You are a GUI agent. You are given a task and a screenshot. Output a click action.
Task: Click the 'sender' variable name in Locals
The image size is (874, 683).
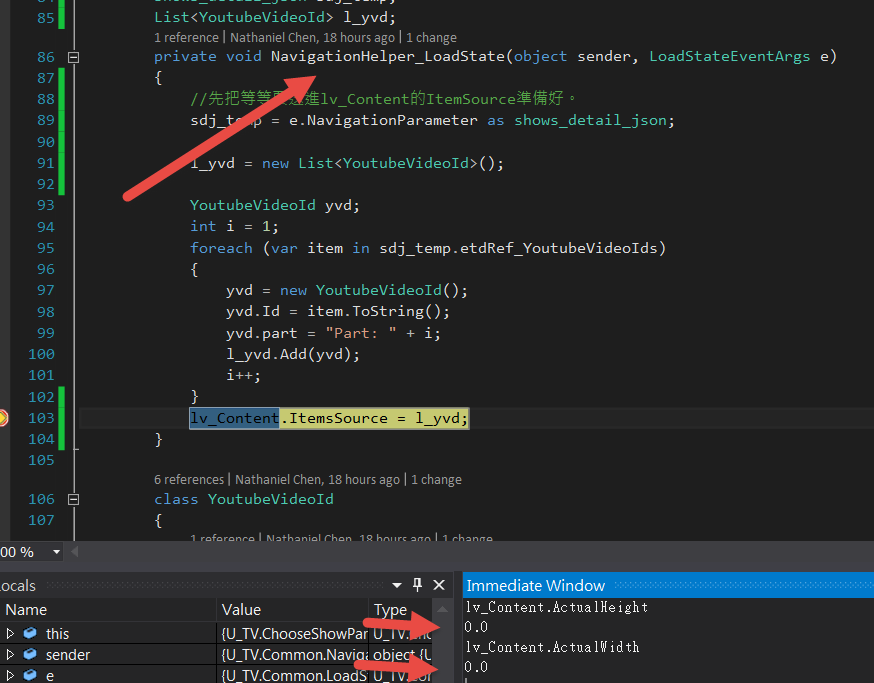[x=68, y=655]
